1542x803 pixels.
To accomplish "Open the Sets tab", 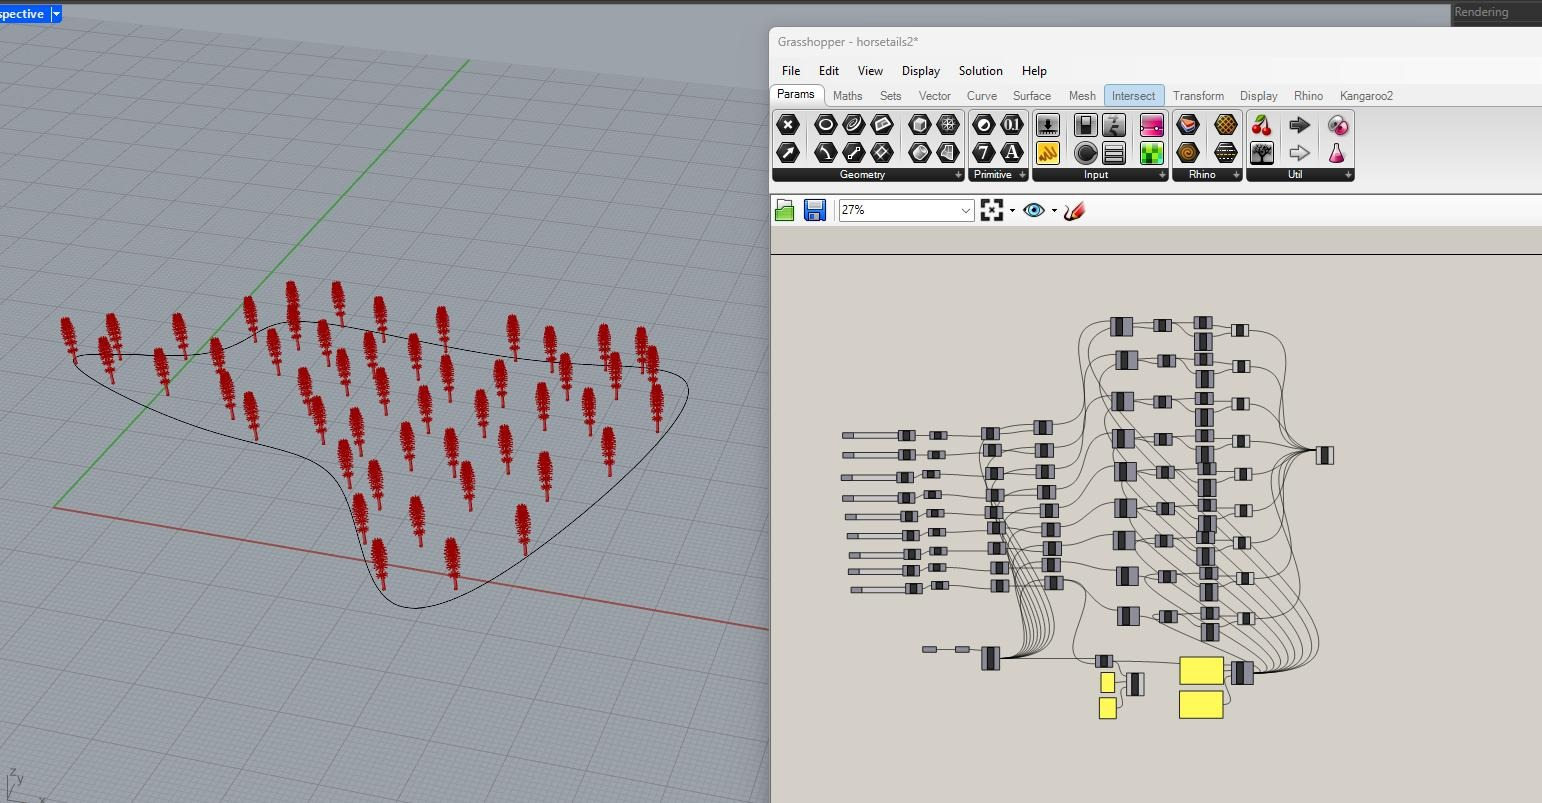I will (890, 96).
